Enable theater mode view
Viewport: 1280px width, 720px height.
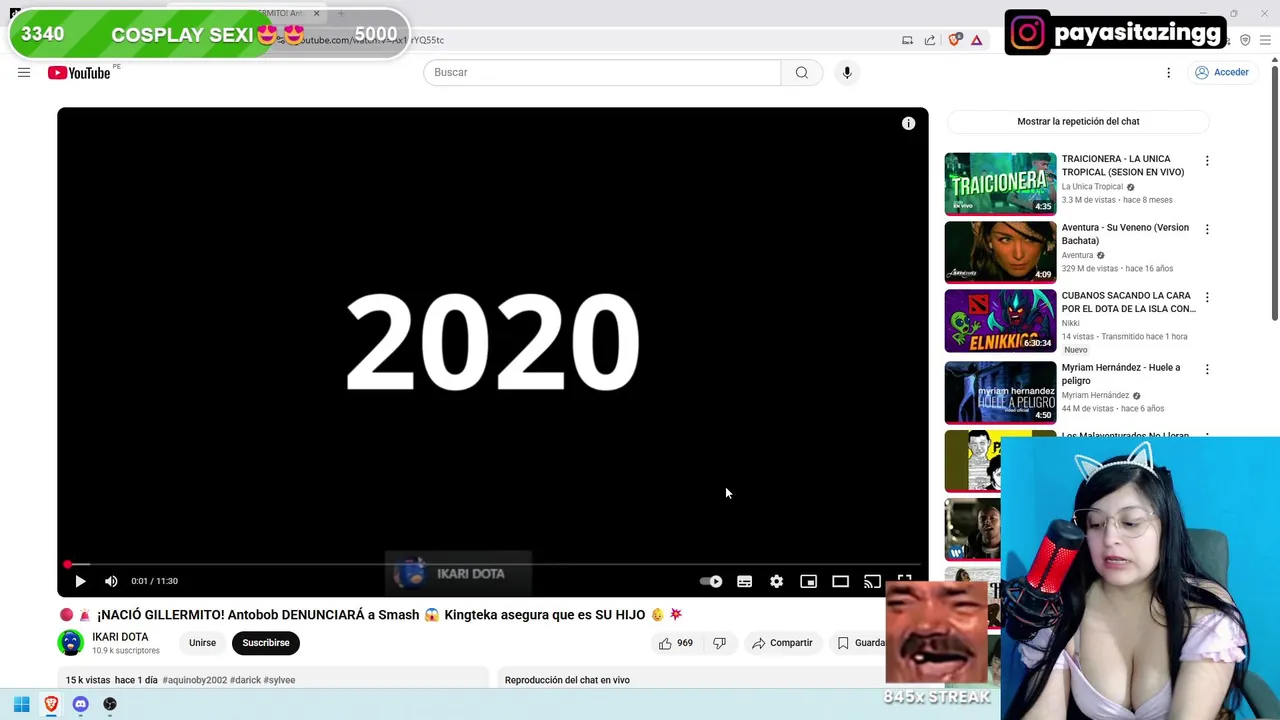pyautogui.click(x=840, y=581)
